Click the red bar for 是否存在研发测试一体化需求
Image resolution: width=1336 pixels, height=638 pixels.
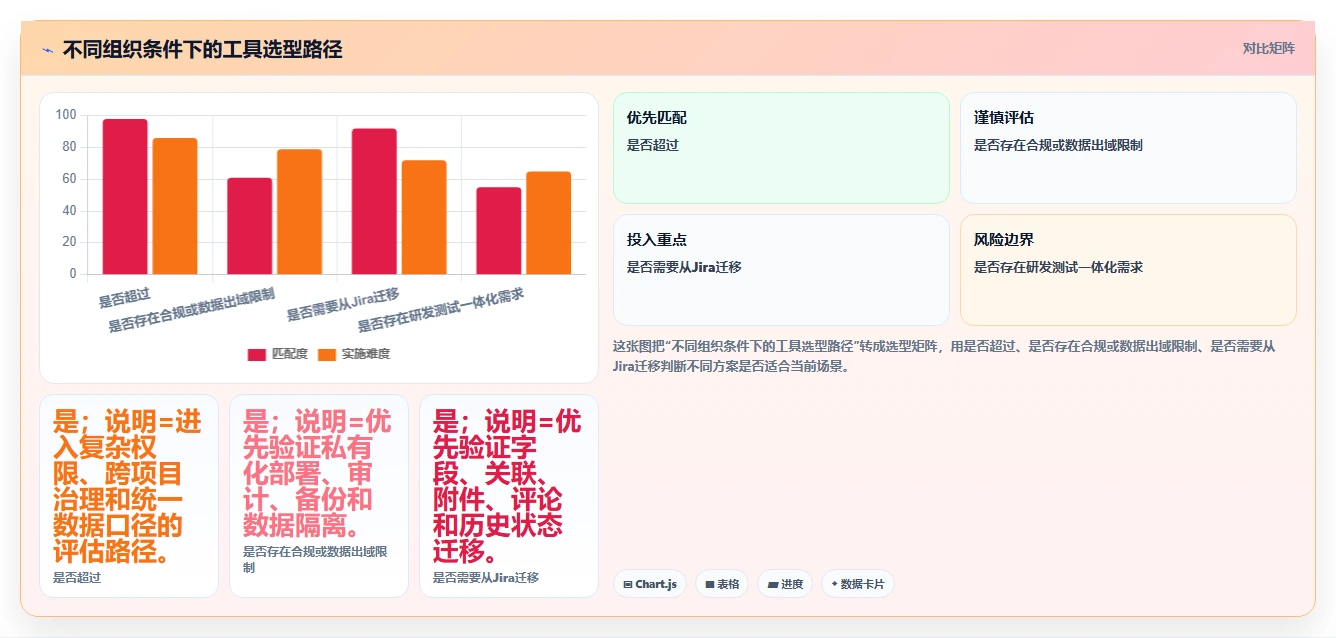click(499, 231)
